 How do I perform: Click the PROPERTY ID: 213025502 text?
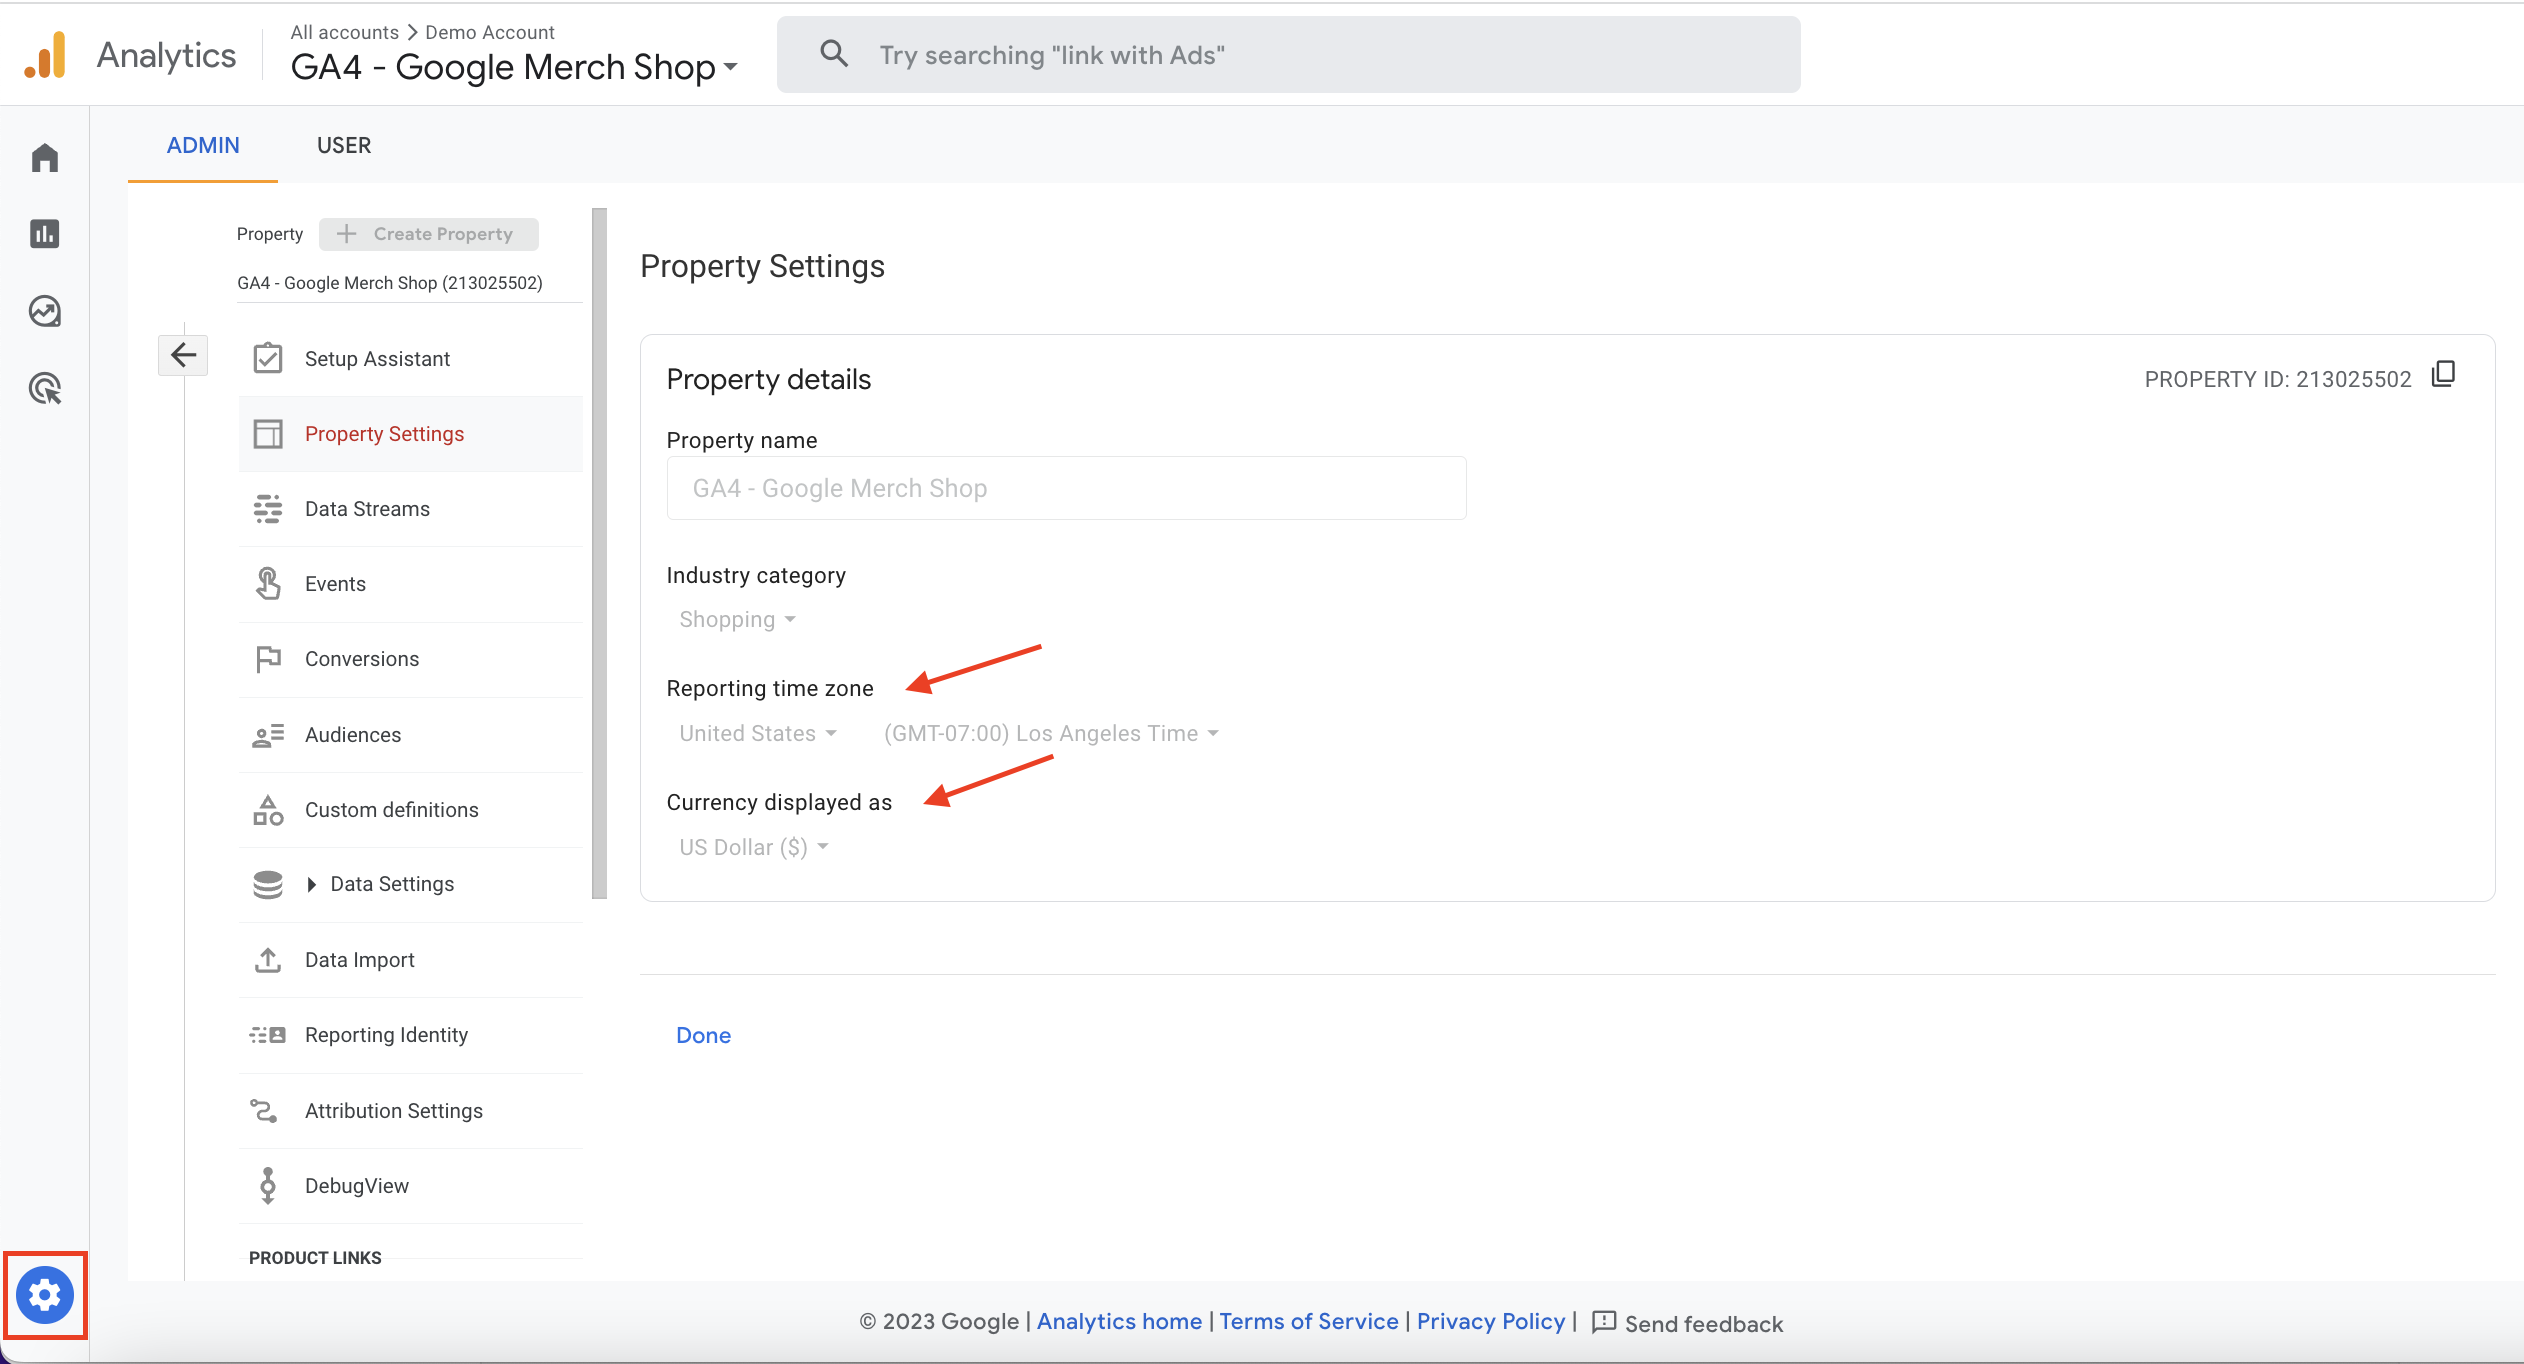coord(2278,380)
